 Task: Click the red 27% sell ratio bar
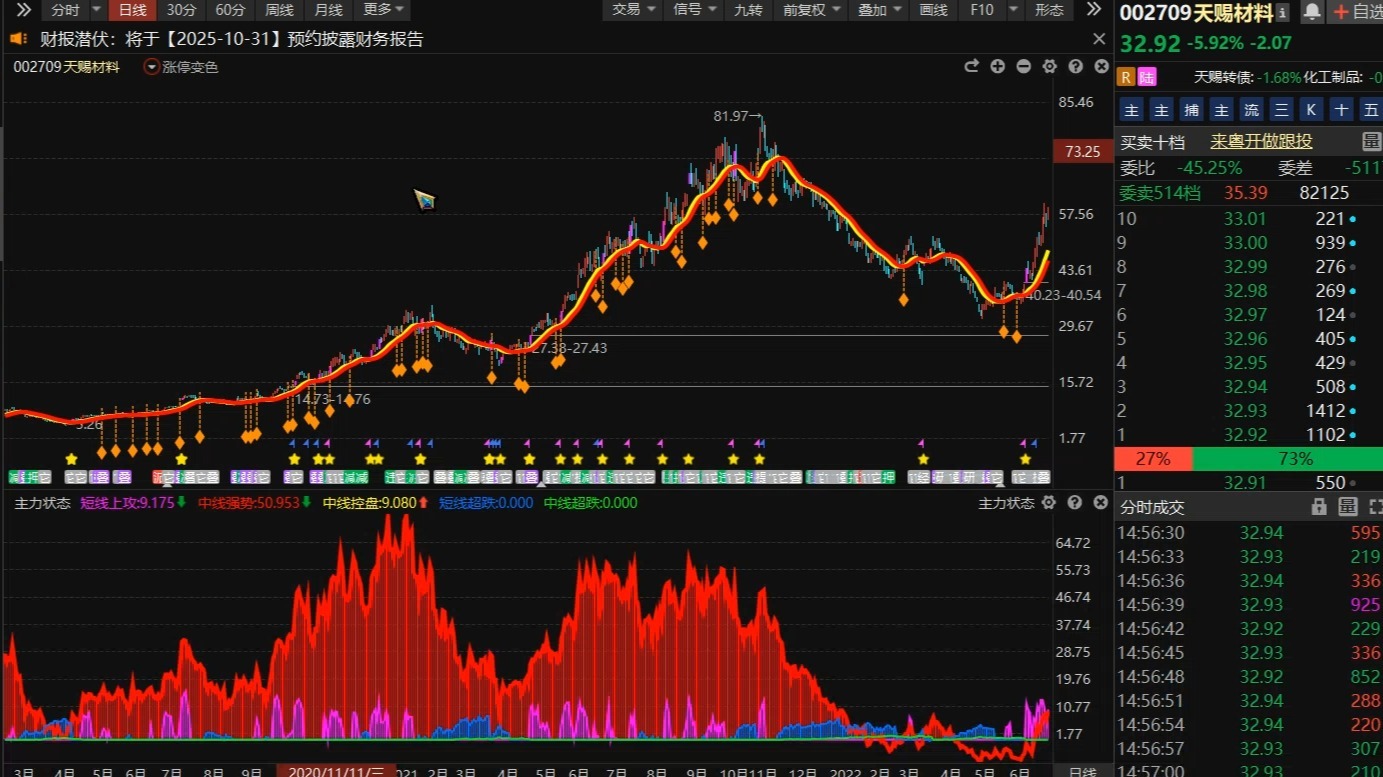tap(1153, 459)
